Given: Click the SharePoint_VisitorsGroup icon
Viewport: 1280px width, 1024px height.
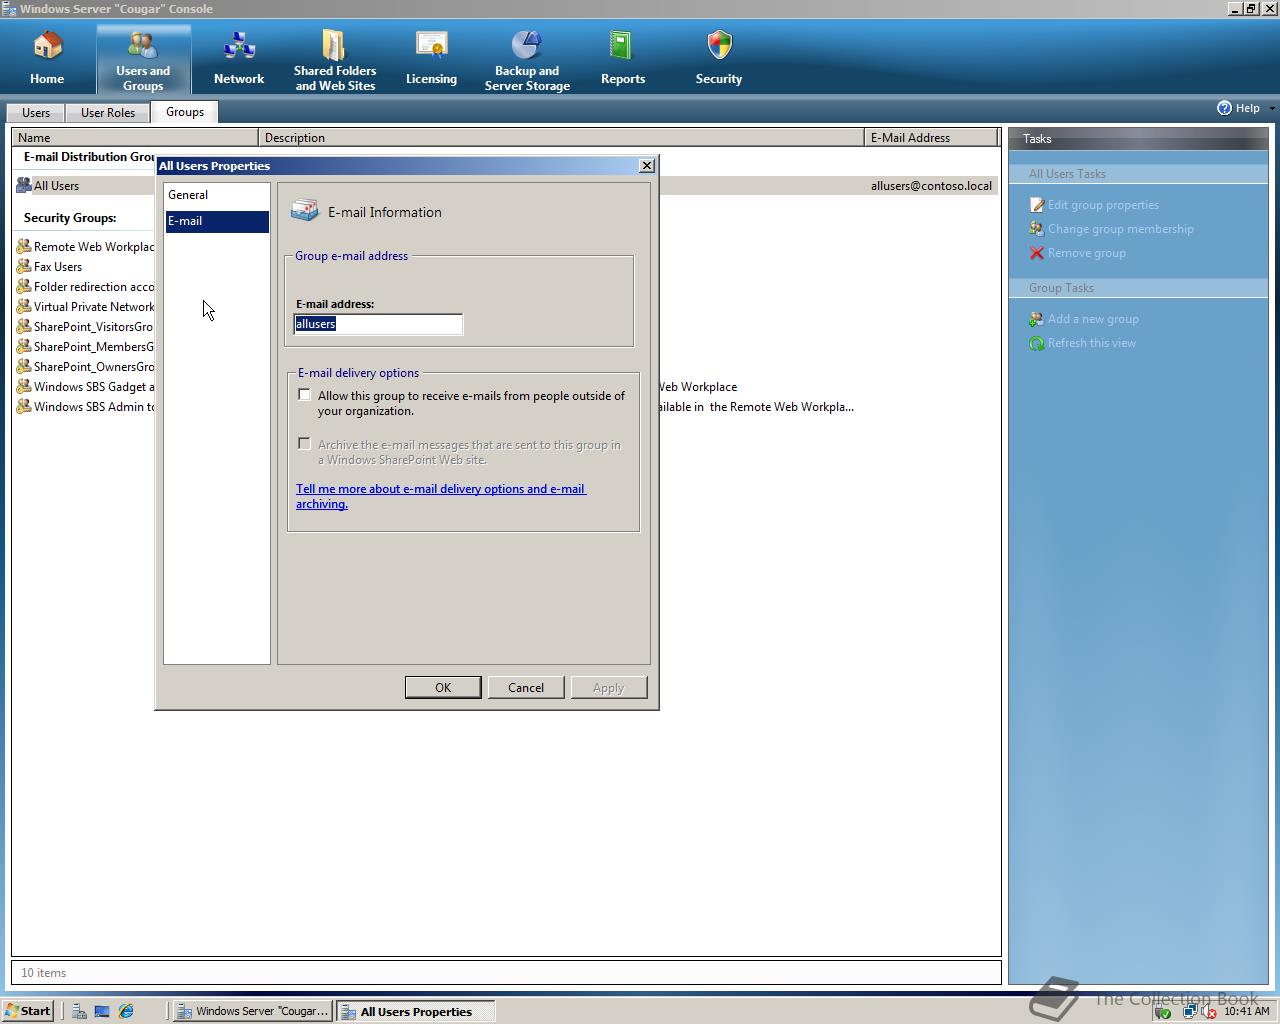Looking at the screenshot, I should (x=24, y=326).
